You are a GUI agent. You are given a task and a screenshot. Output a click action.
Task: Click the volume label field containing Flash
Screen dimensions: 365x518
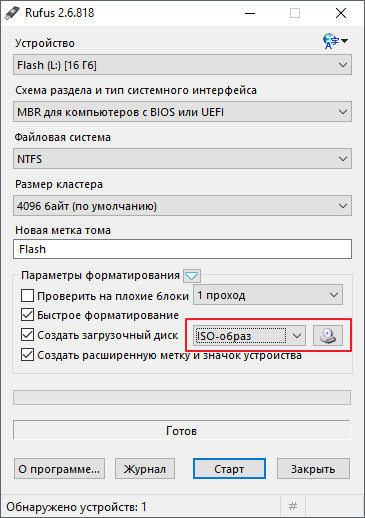pos(182,249)
